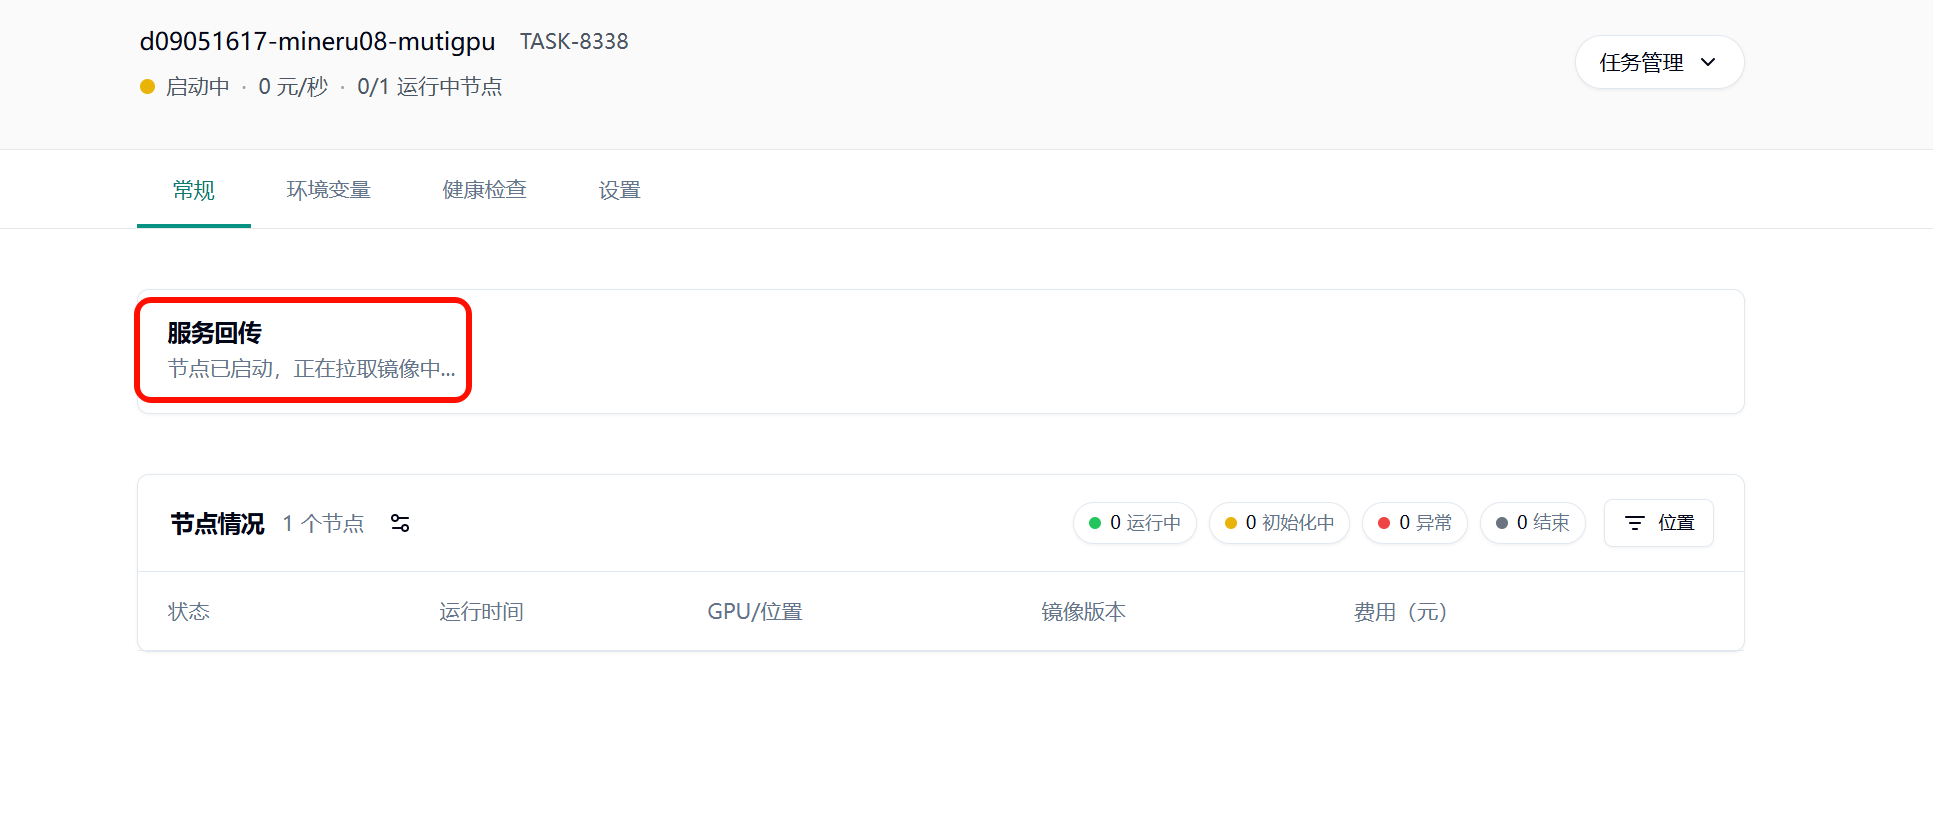The height and width of the screenshot is (838, 1933).
Task: Click the GPU/位置 column header
Action: tap(755, 612)
